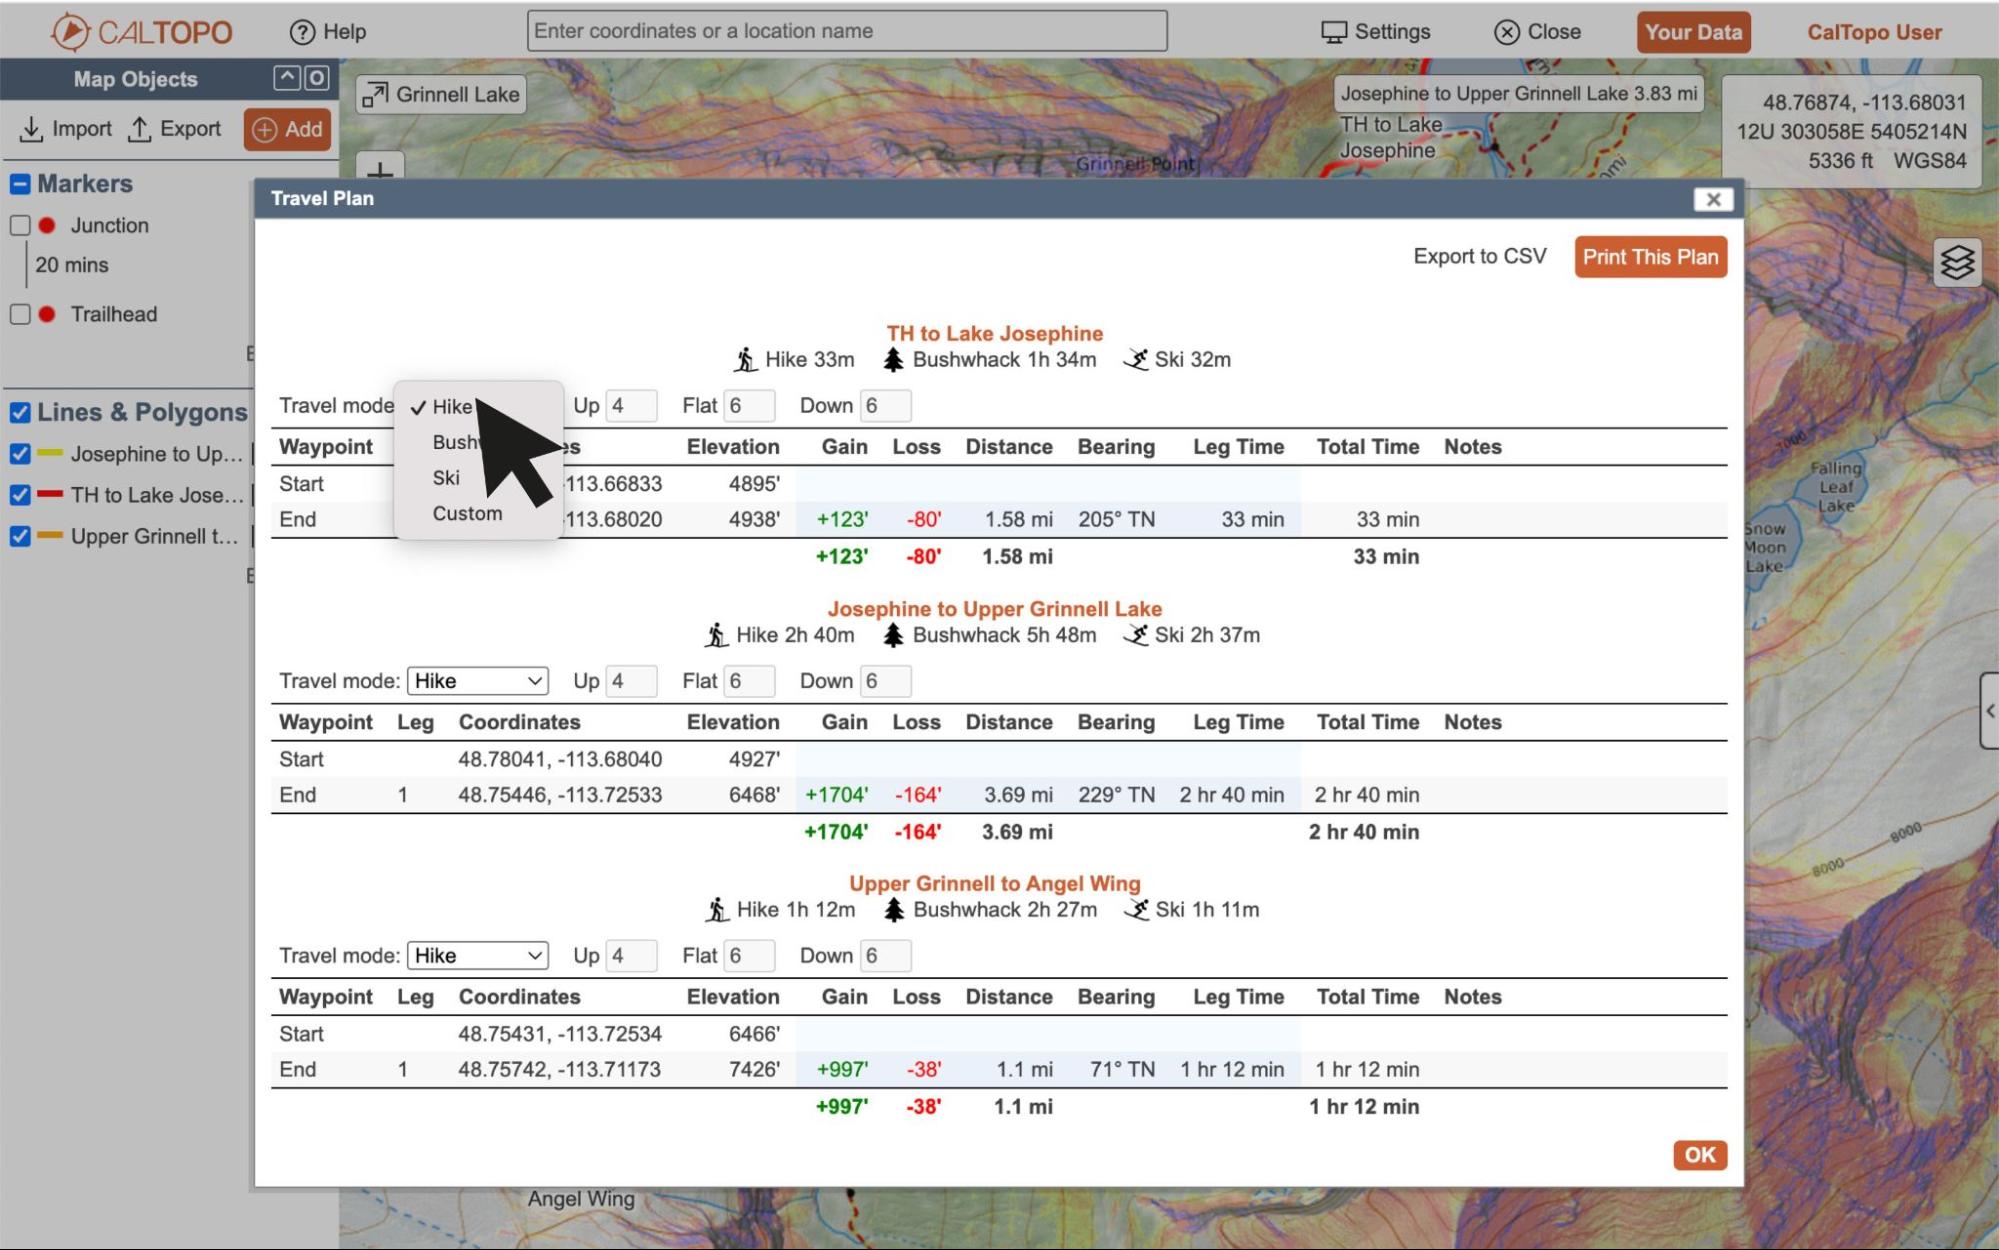This screenshot has height=1250, width=1999.
Task: Uncheck the Lines & Polygons checkbox
Action: [20, 412]
